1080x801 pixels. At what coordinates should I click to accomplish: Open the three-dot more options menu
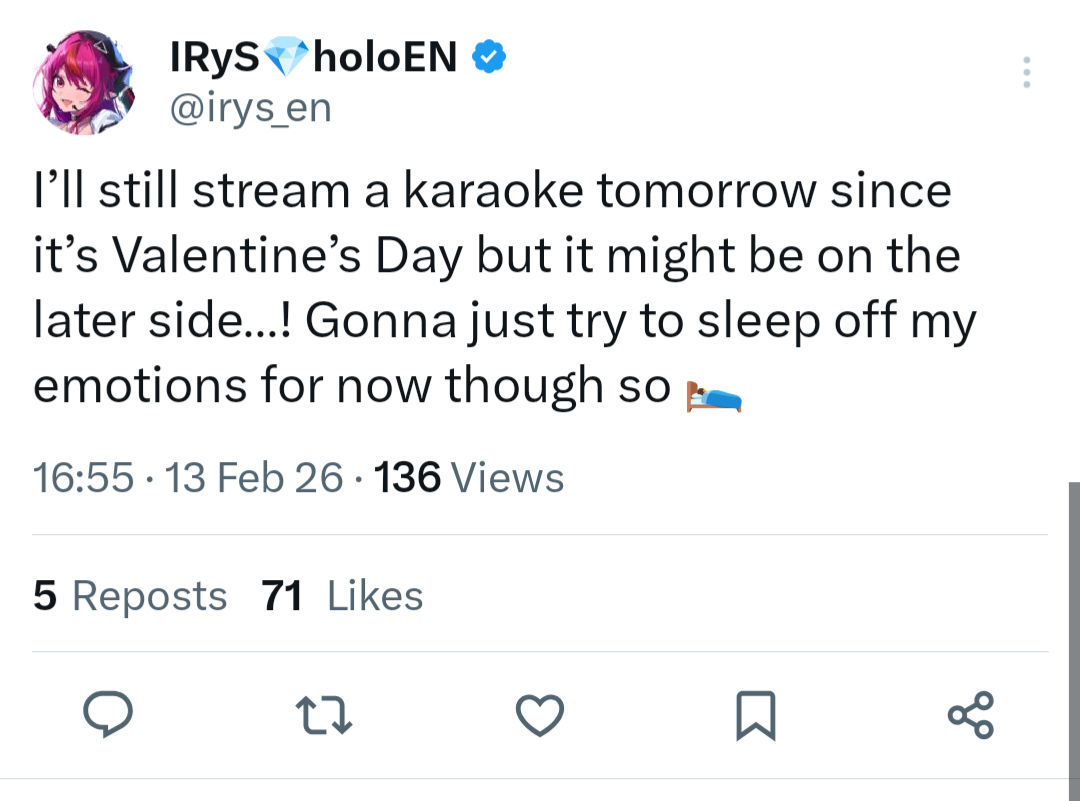click(1025, 73)
